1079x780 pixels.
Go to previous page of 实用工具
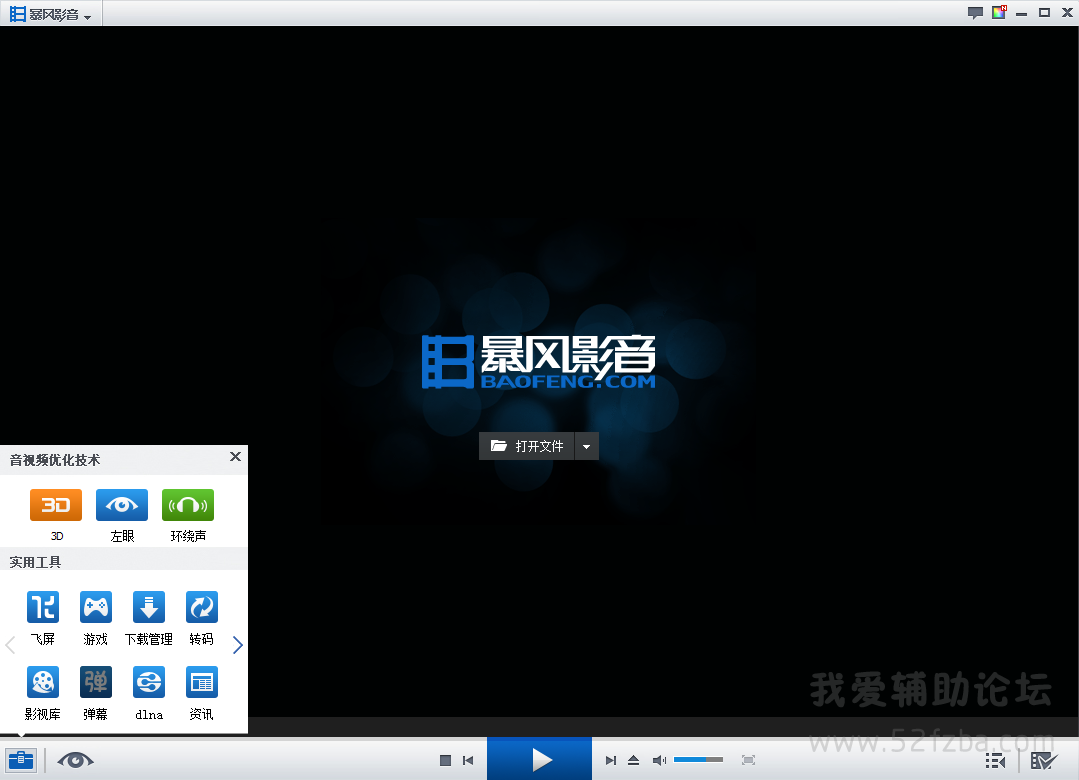coord(10,645)
